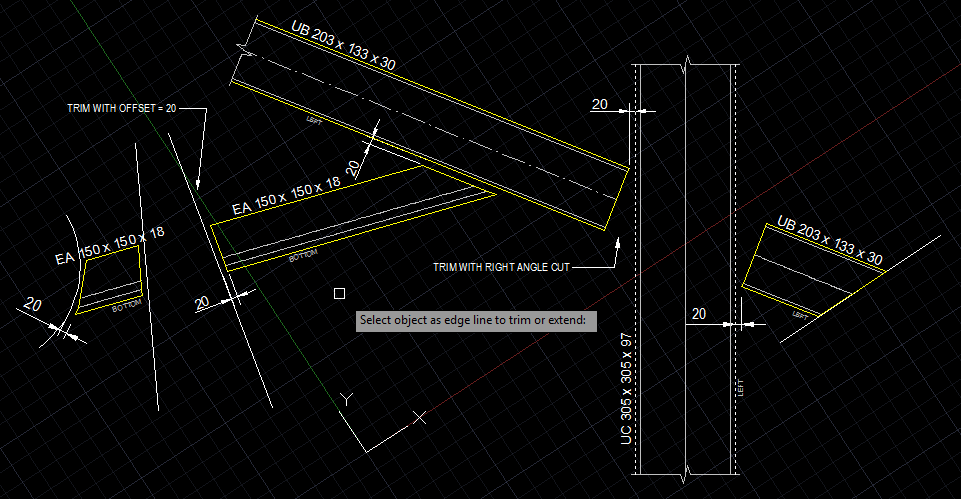Click the vertical 'UC 305 x 305 x 97' label

[626, 389]
